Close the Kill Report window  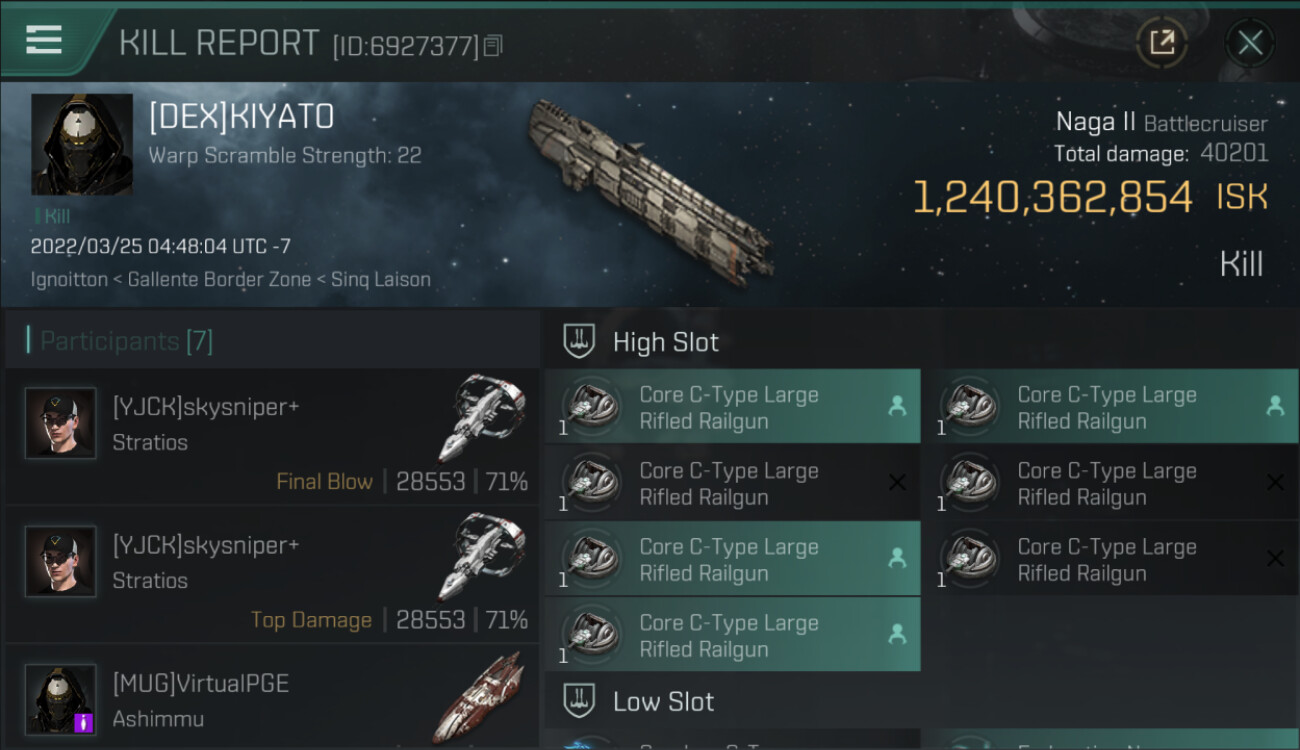pyautogui.click(x=1250, y=42)
